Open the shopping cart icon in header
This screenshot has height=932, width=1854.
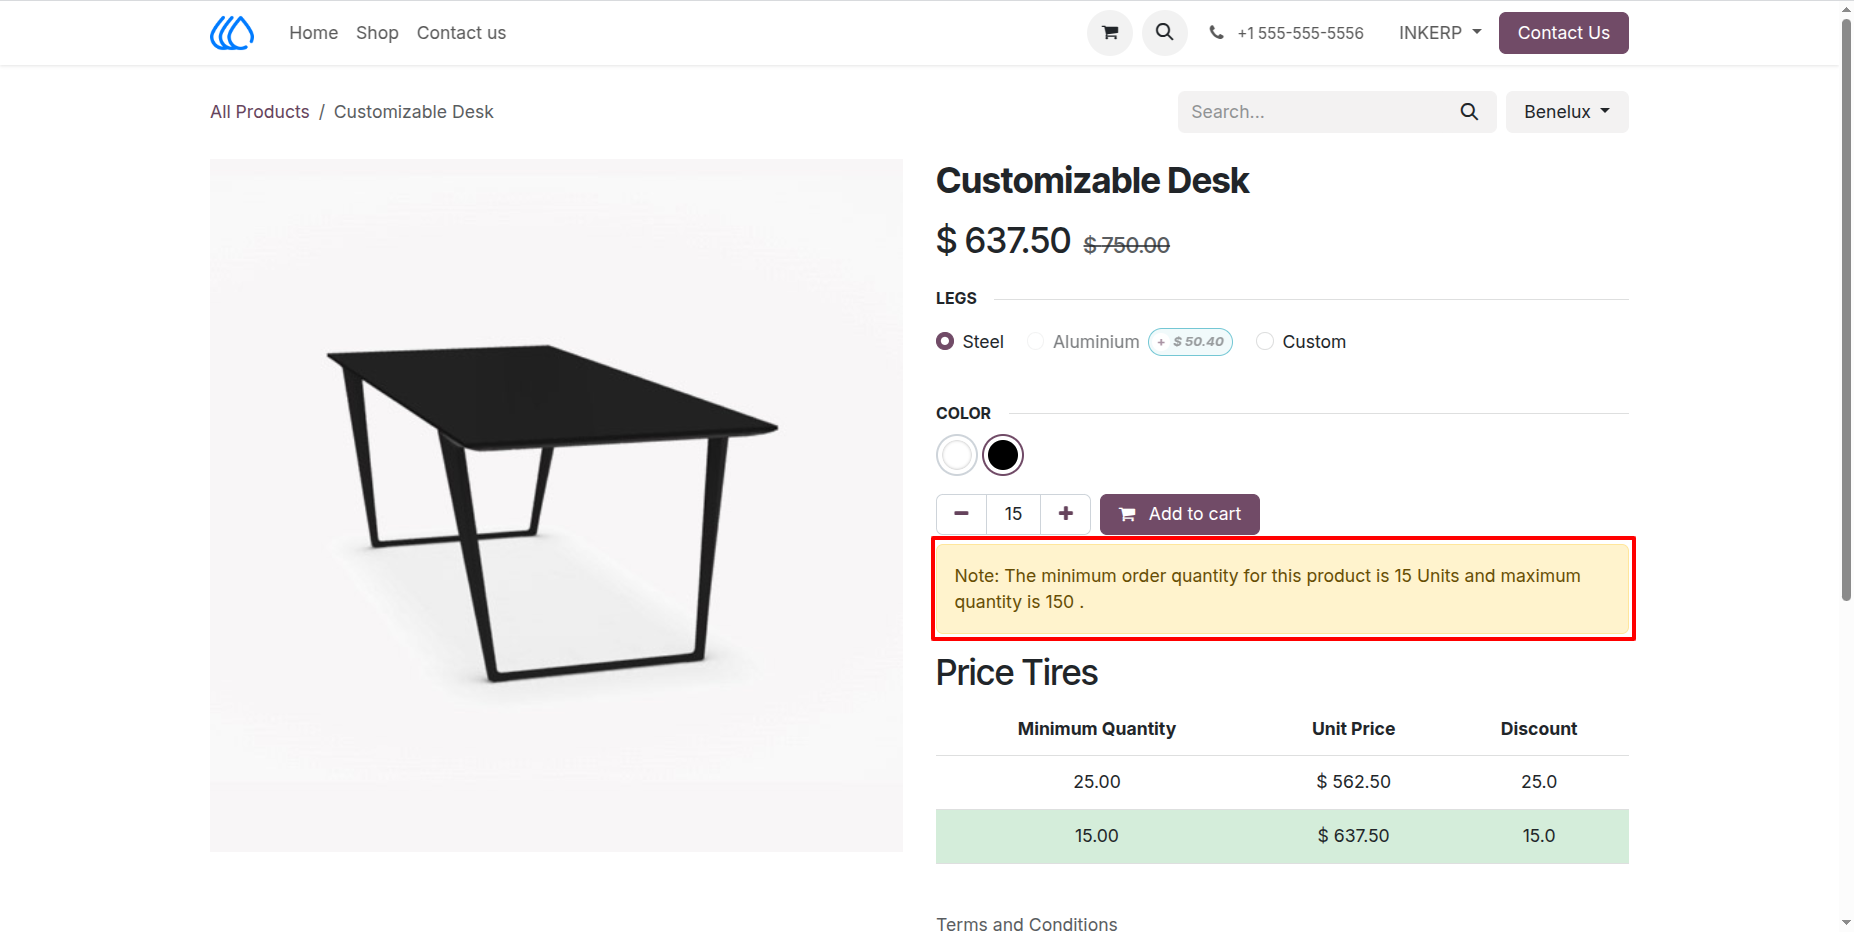pyautogui.click(x=1109, y=33)
